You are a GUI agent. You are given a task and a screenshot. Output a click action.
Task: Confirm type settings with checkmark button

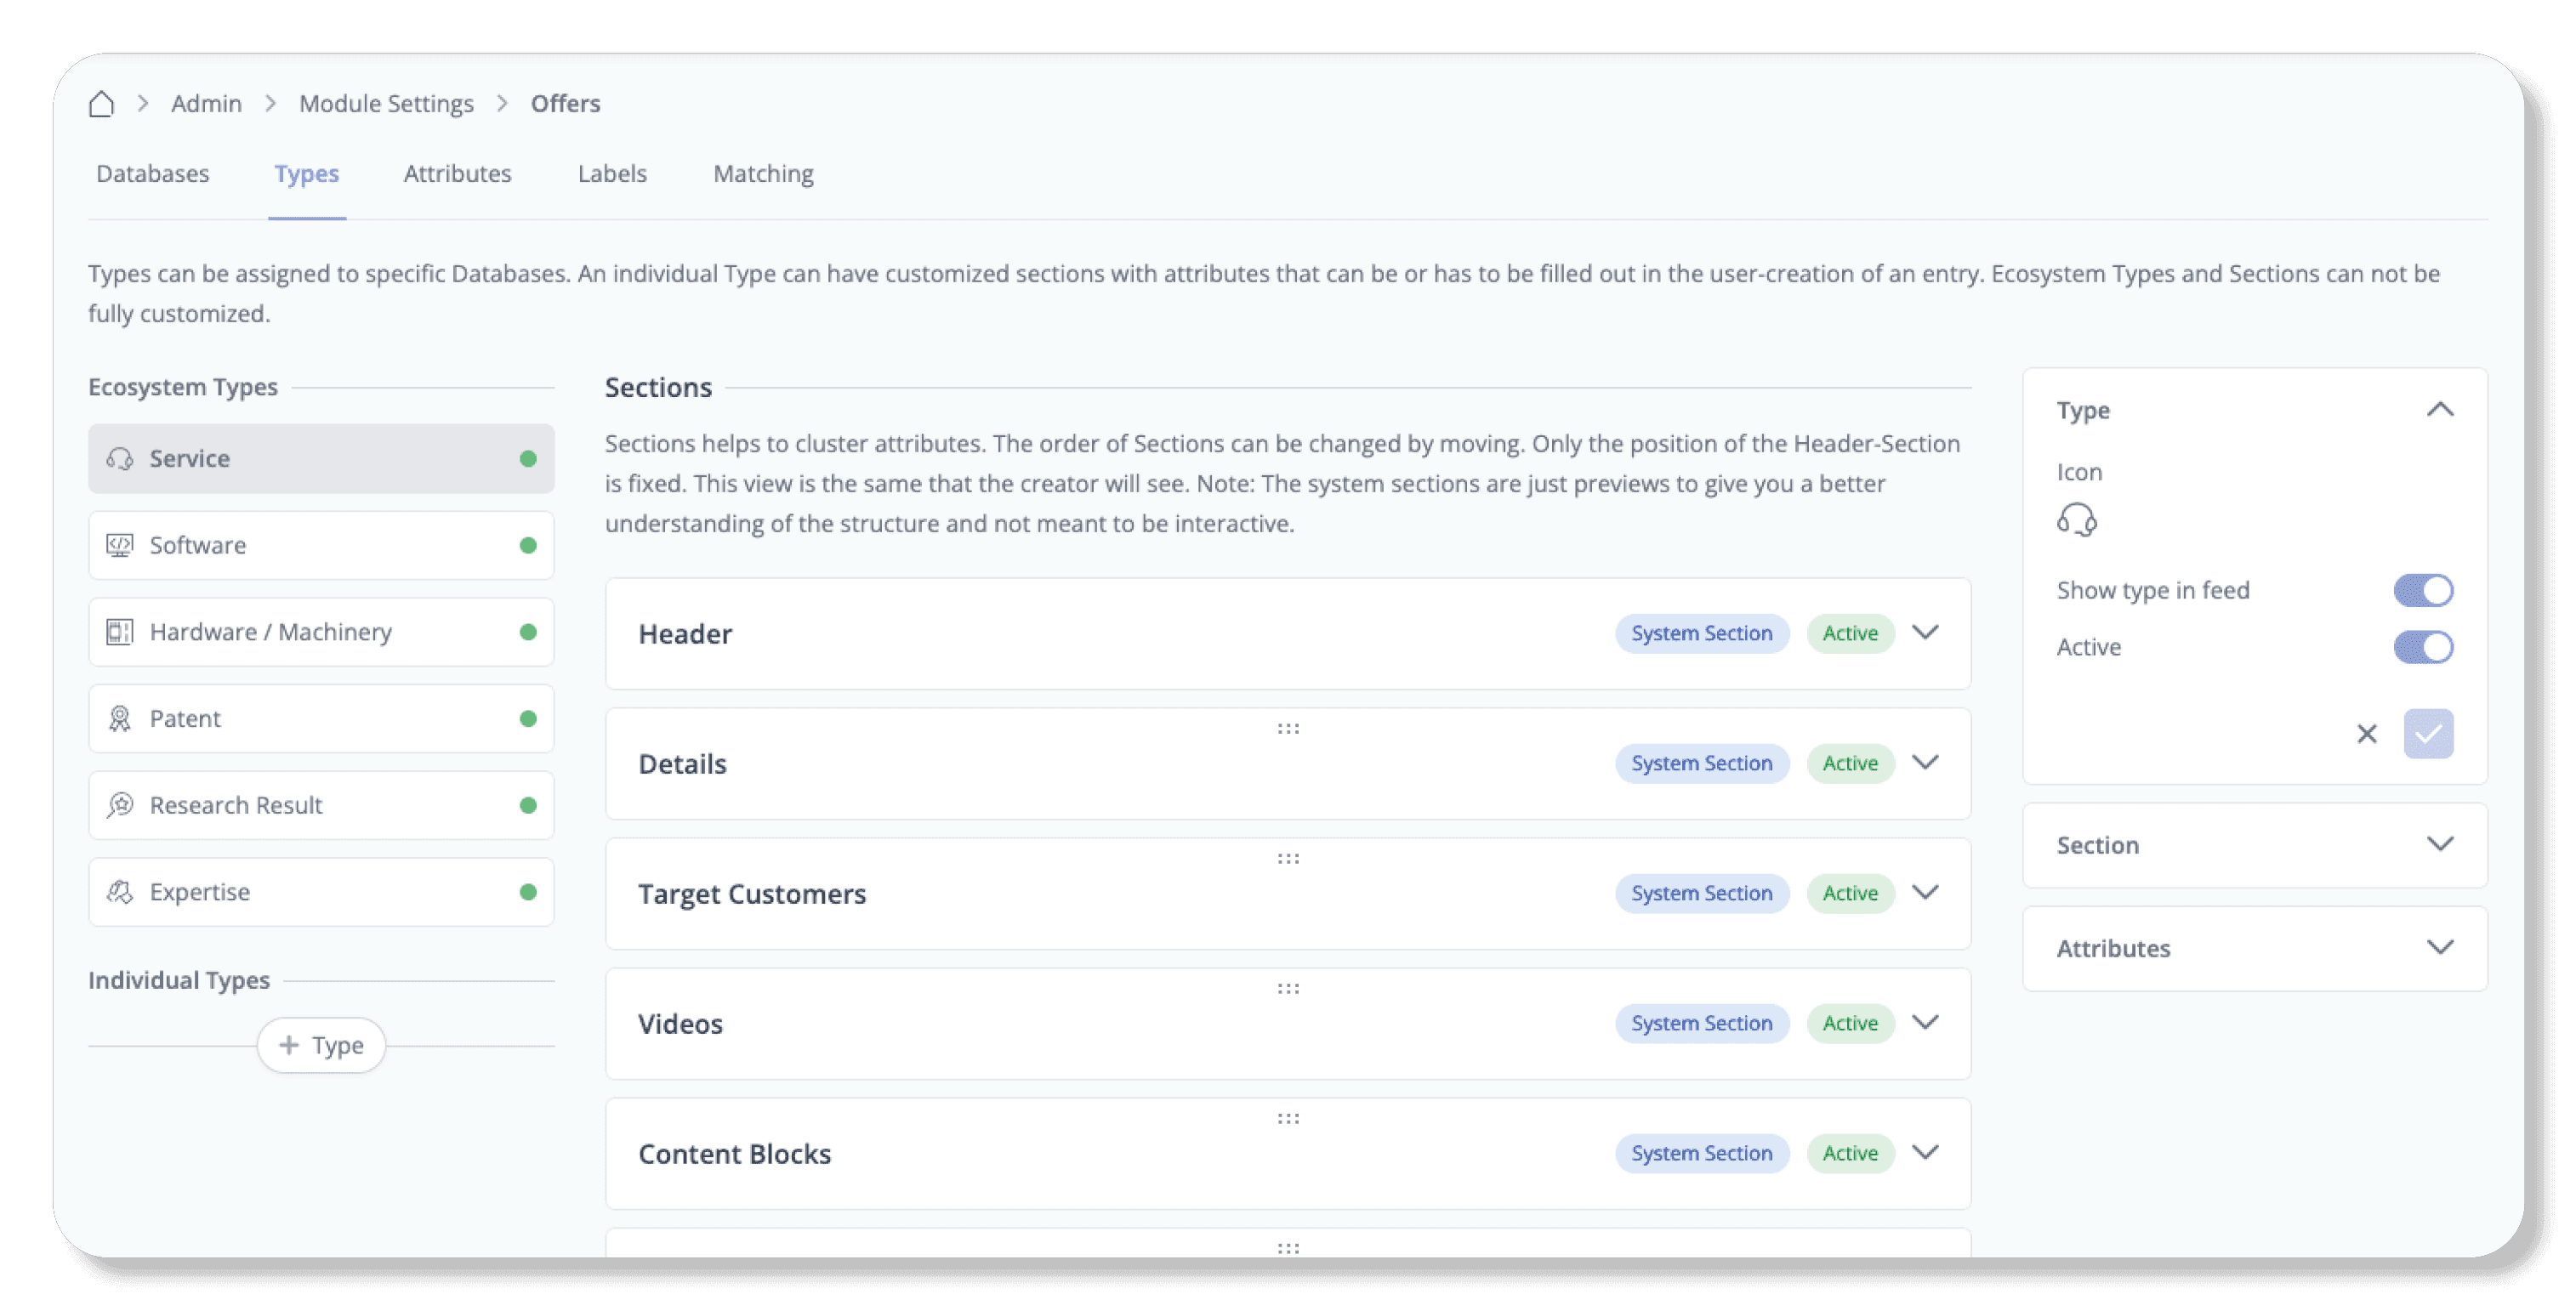pyautogui.click(x=2428, y=734)
